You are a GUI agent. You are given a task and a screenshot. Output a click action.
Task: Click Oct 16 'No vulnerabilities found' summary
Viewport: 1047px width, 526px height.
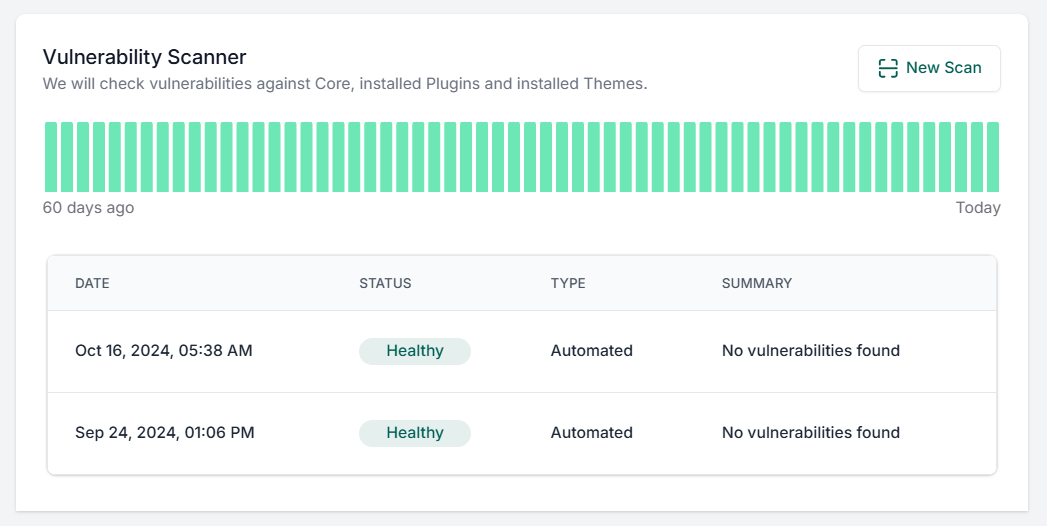(x=810, y=351)
